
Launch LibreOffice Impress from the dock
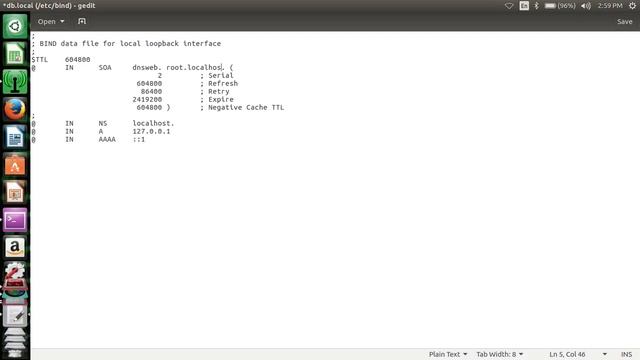(x=15, y=193)
